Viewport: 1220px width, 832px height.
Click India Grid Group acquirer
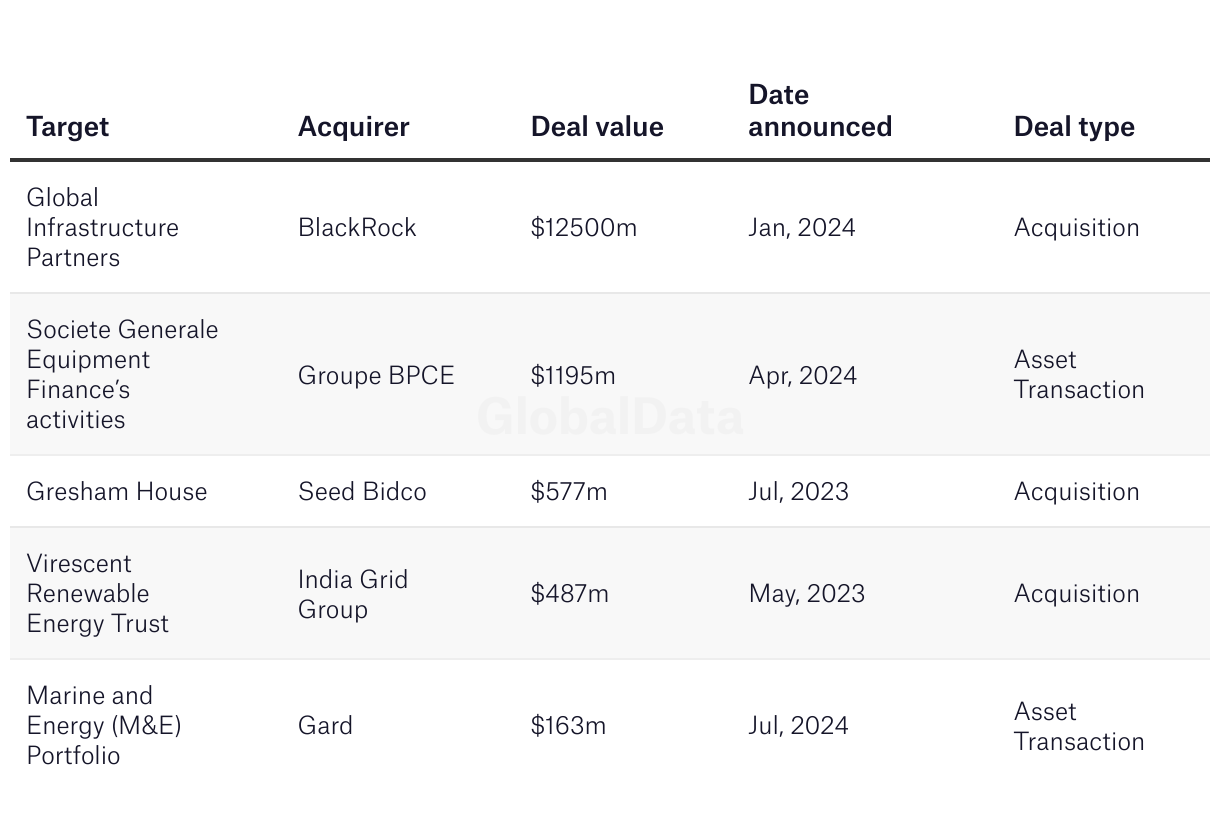pos(353,594)
